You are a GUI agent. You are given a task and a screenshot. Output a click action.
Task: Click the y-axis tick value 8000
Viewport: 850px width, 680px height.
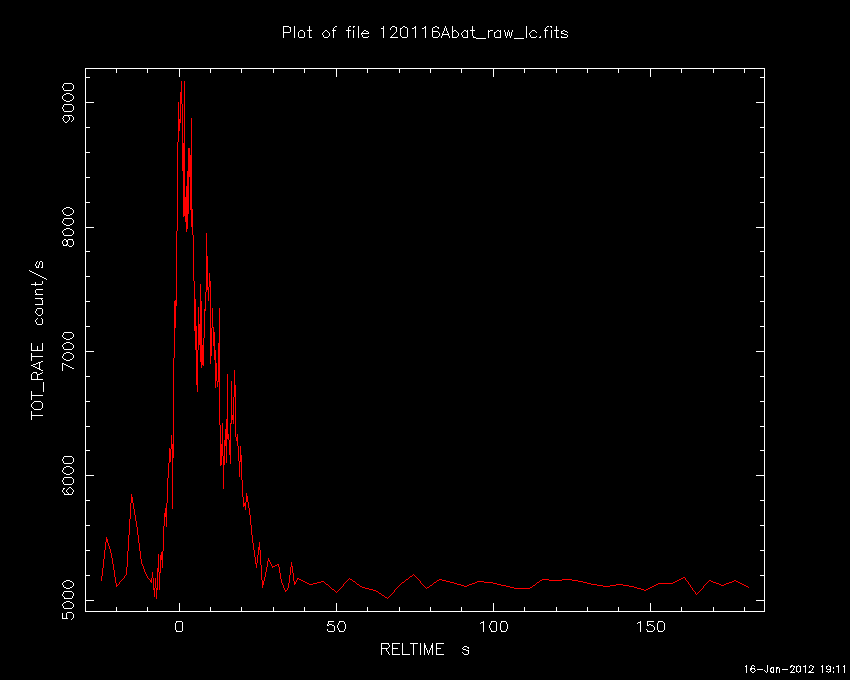click(x=69, y=227)
